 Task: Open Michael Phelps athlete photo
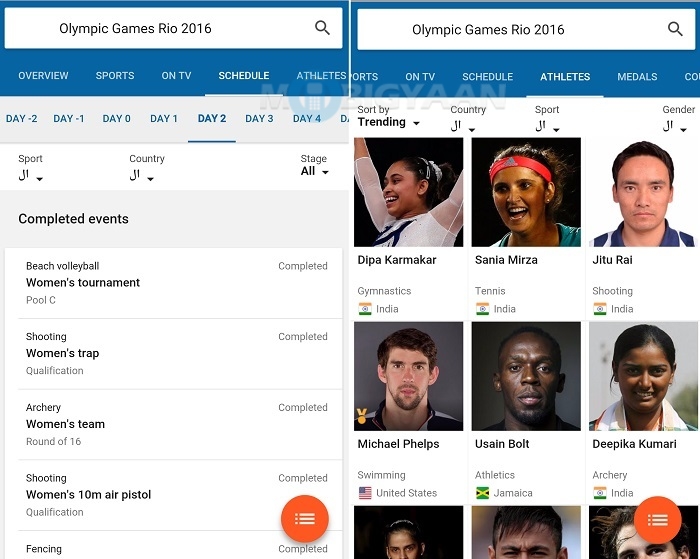pyautogui.click(x=408, y=376)
